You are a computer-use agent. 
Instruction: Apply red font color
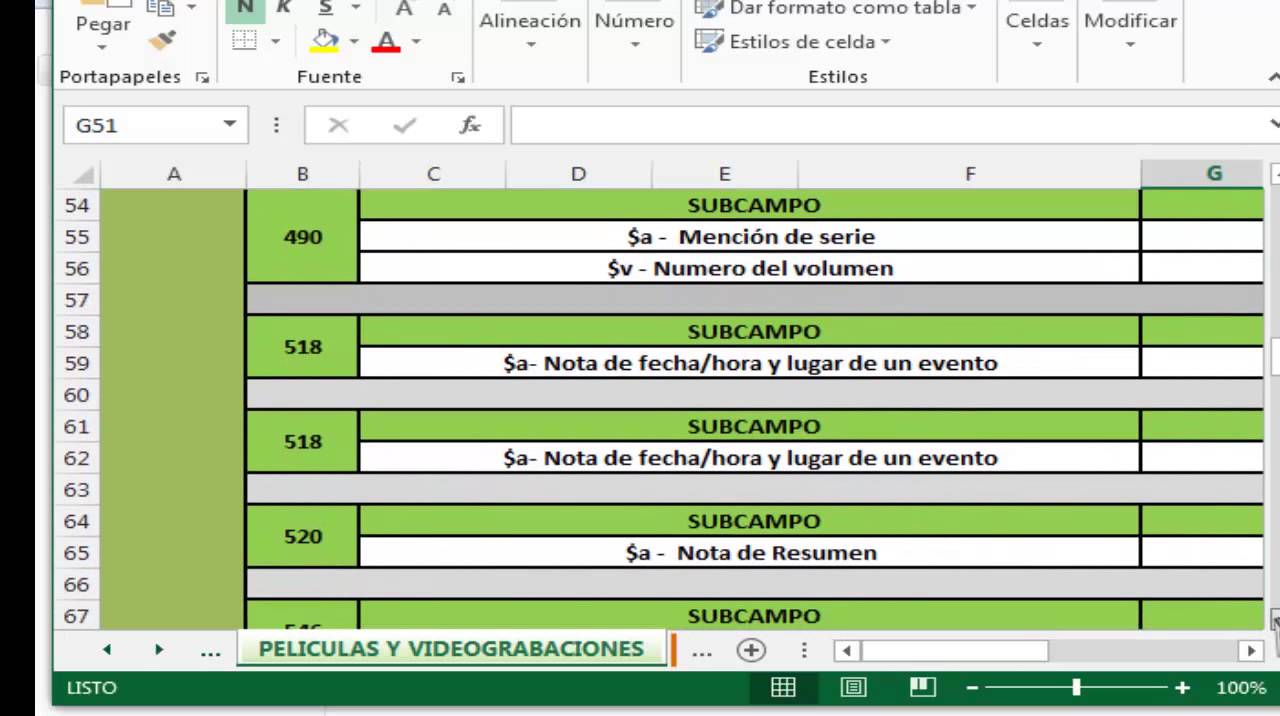click(387, 41)
